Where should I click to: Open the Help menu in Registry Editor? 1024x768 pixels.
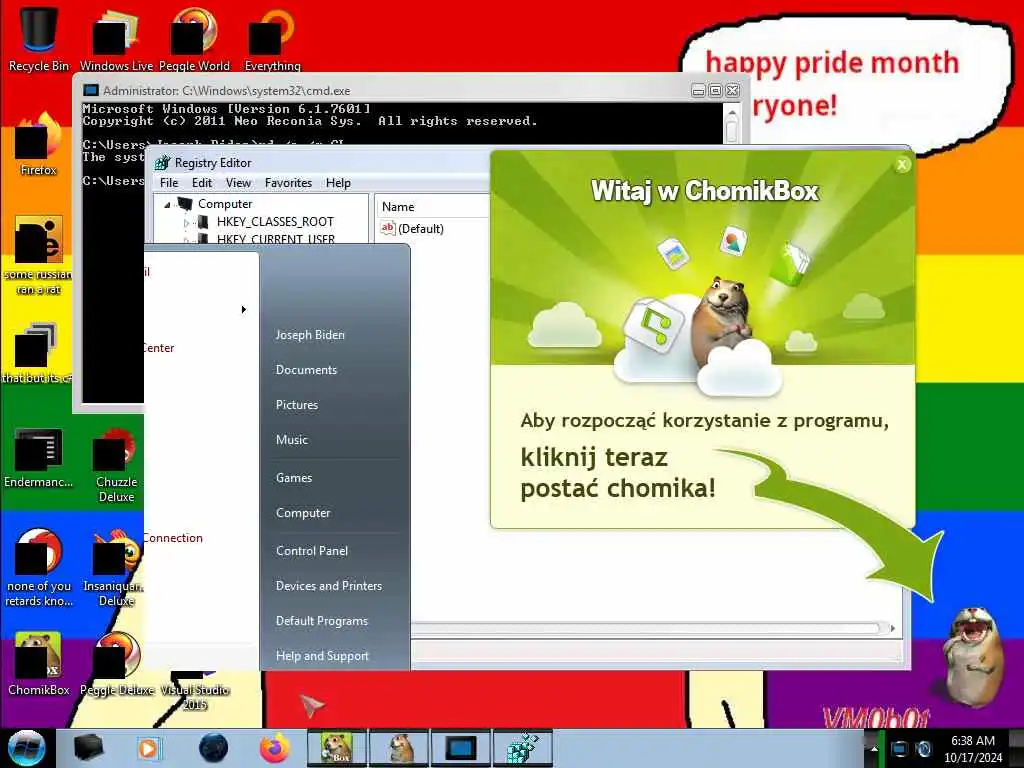pos(338,183)
